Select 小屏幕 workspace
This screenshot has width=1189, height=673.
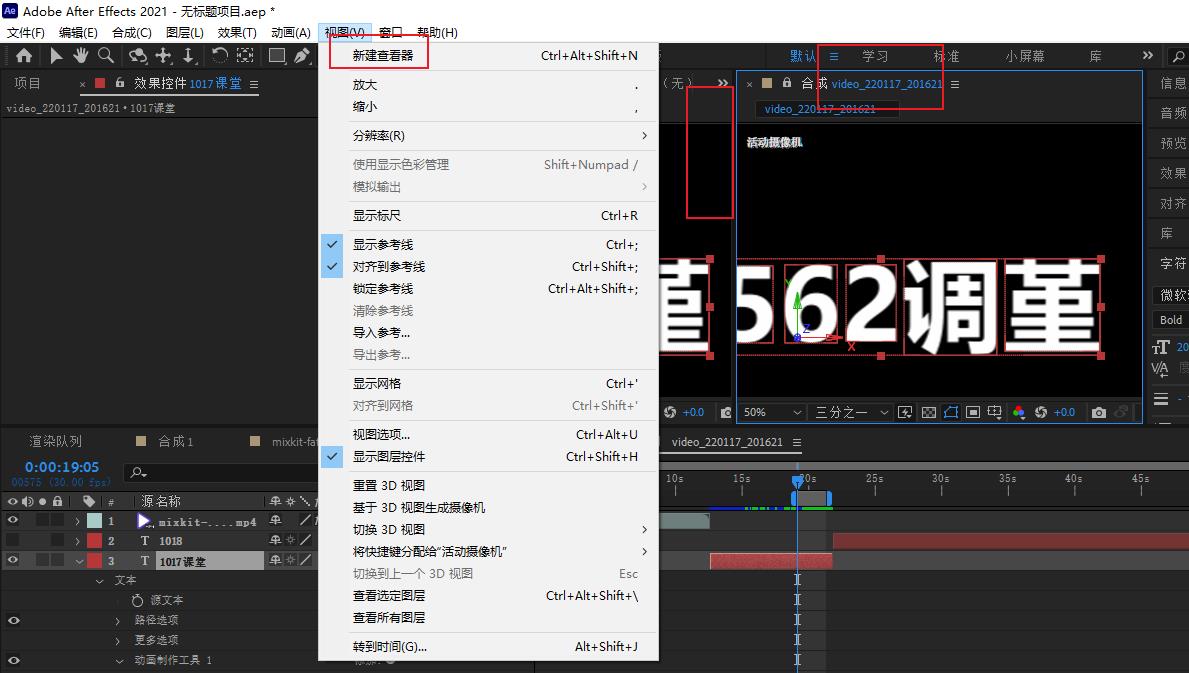coord(1024,56)
